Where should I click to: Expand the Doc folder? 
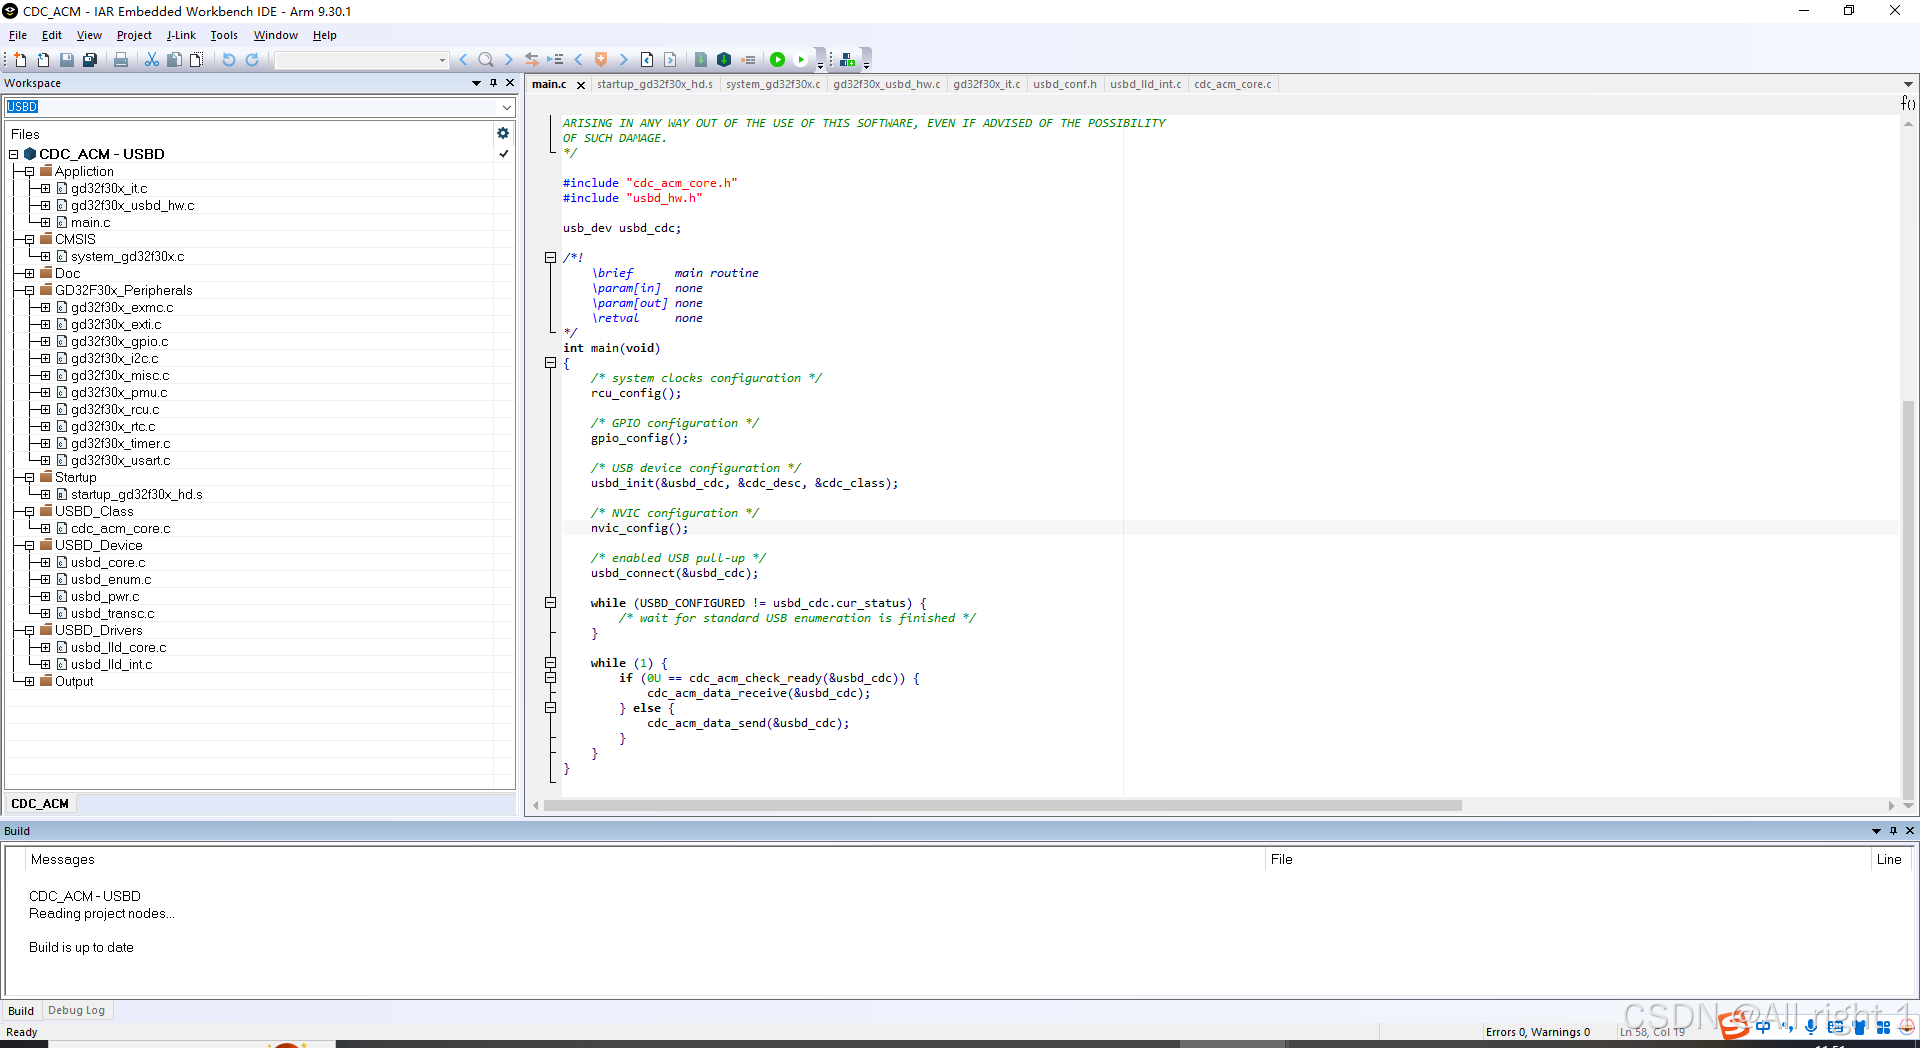(29, 273)
